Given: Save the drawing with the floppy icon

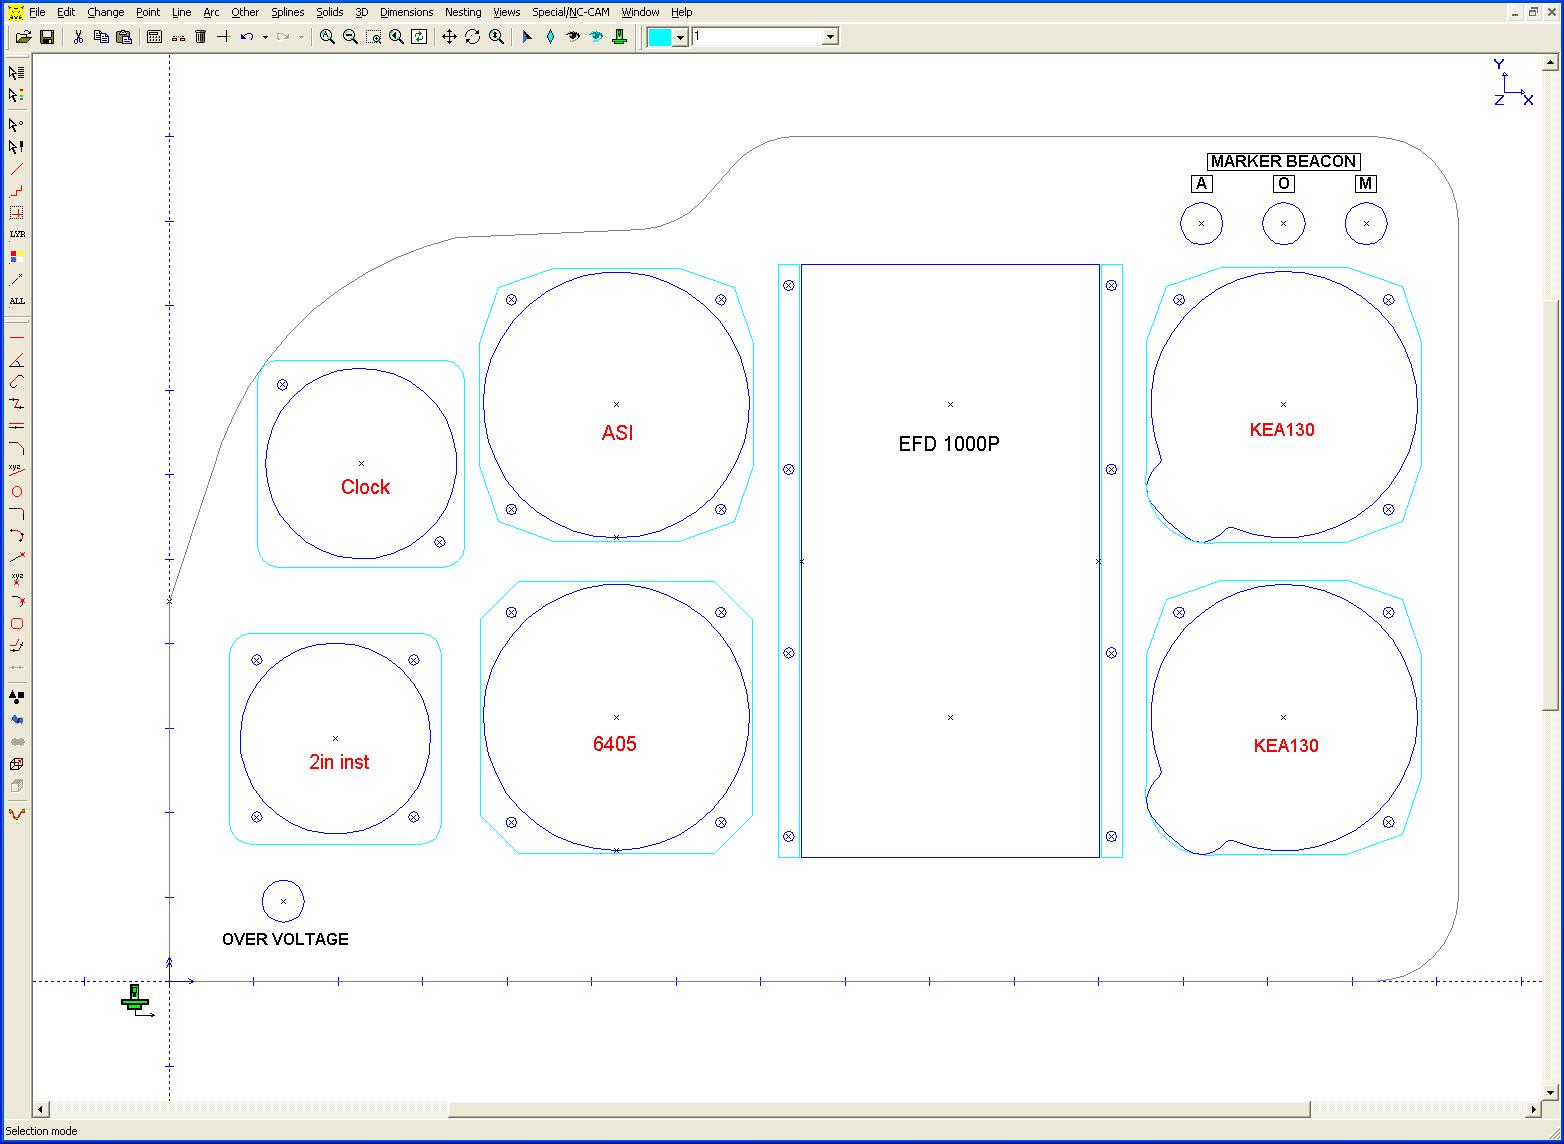Looking at the screenshot, I should tap(46, 37).
